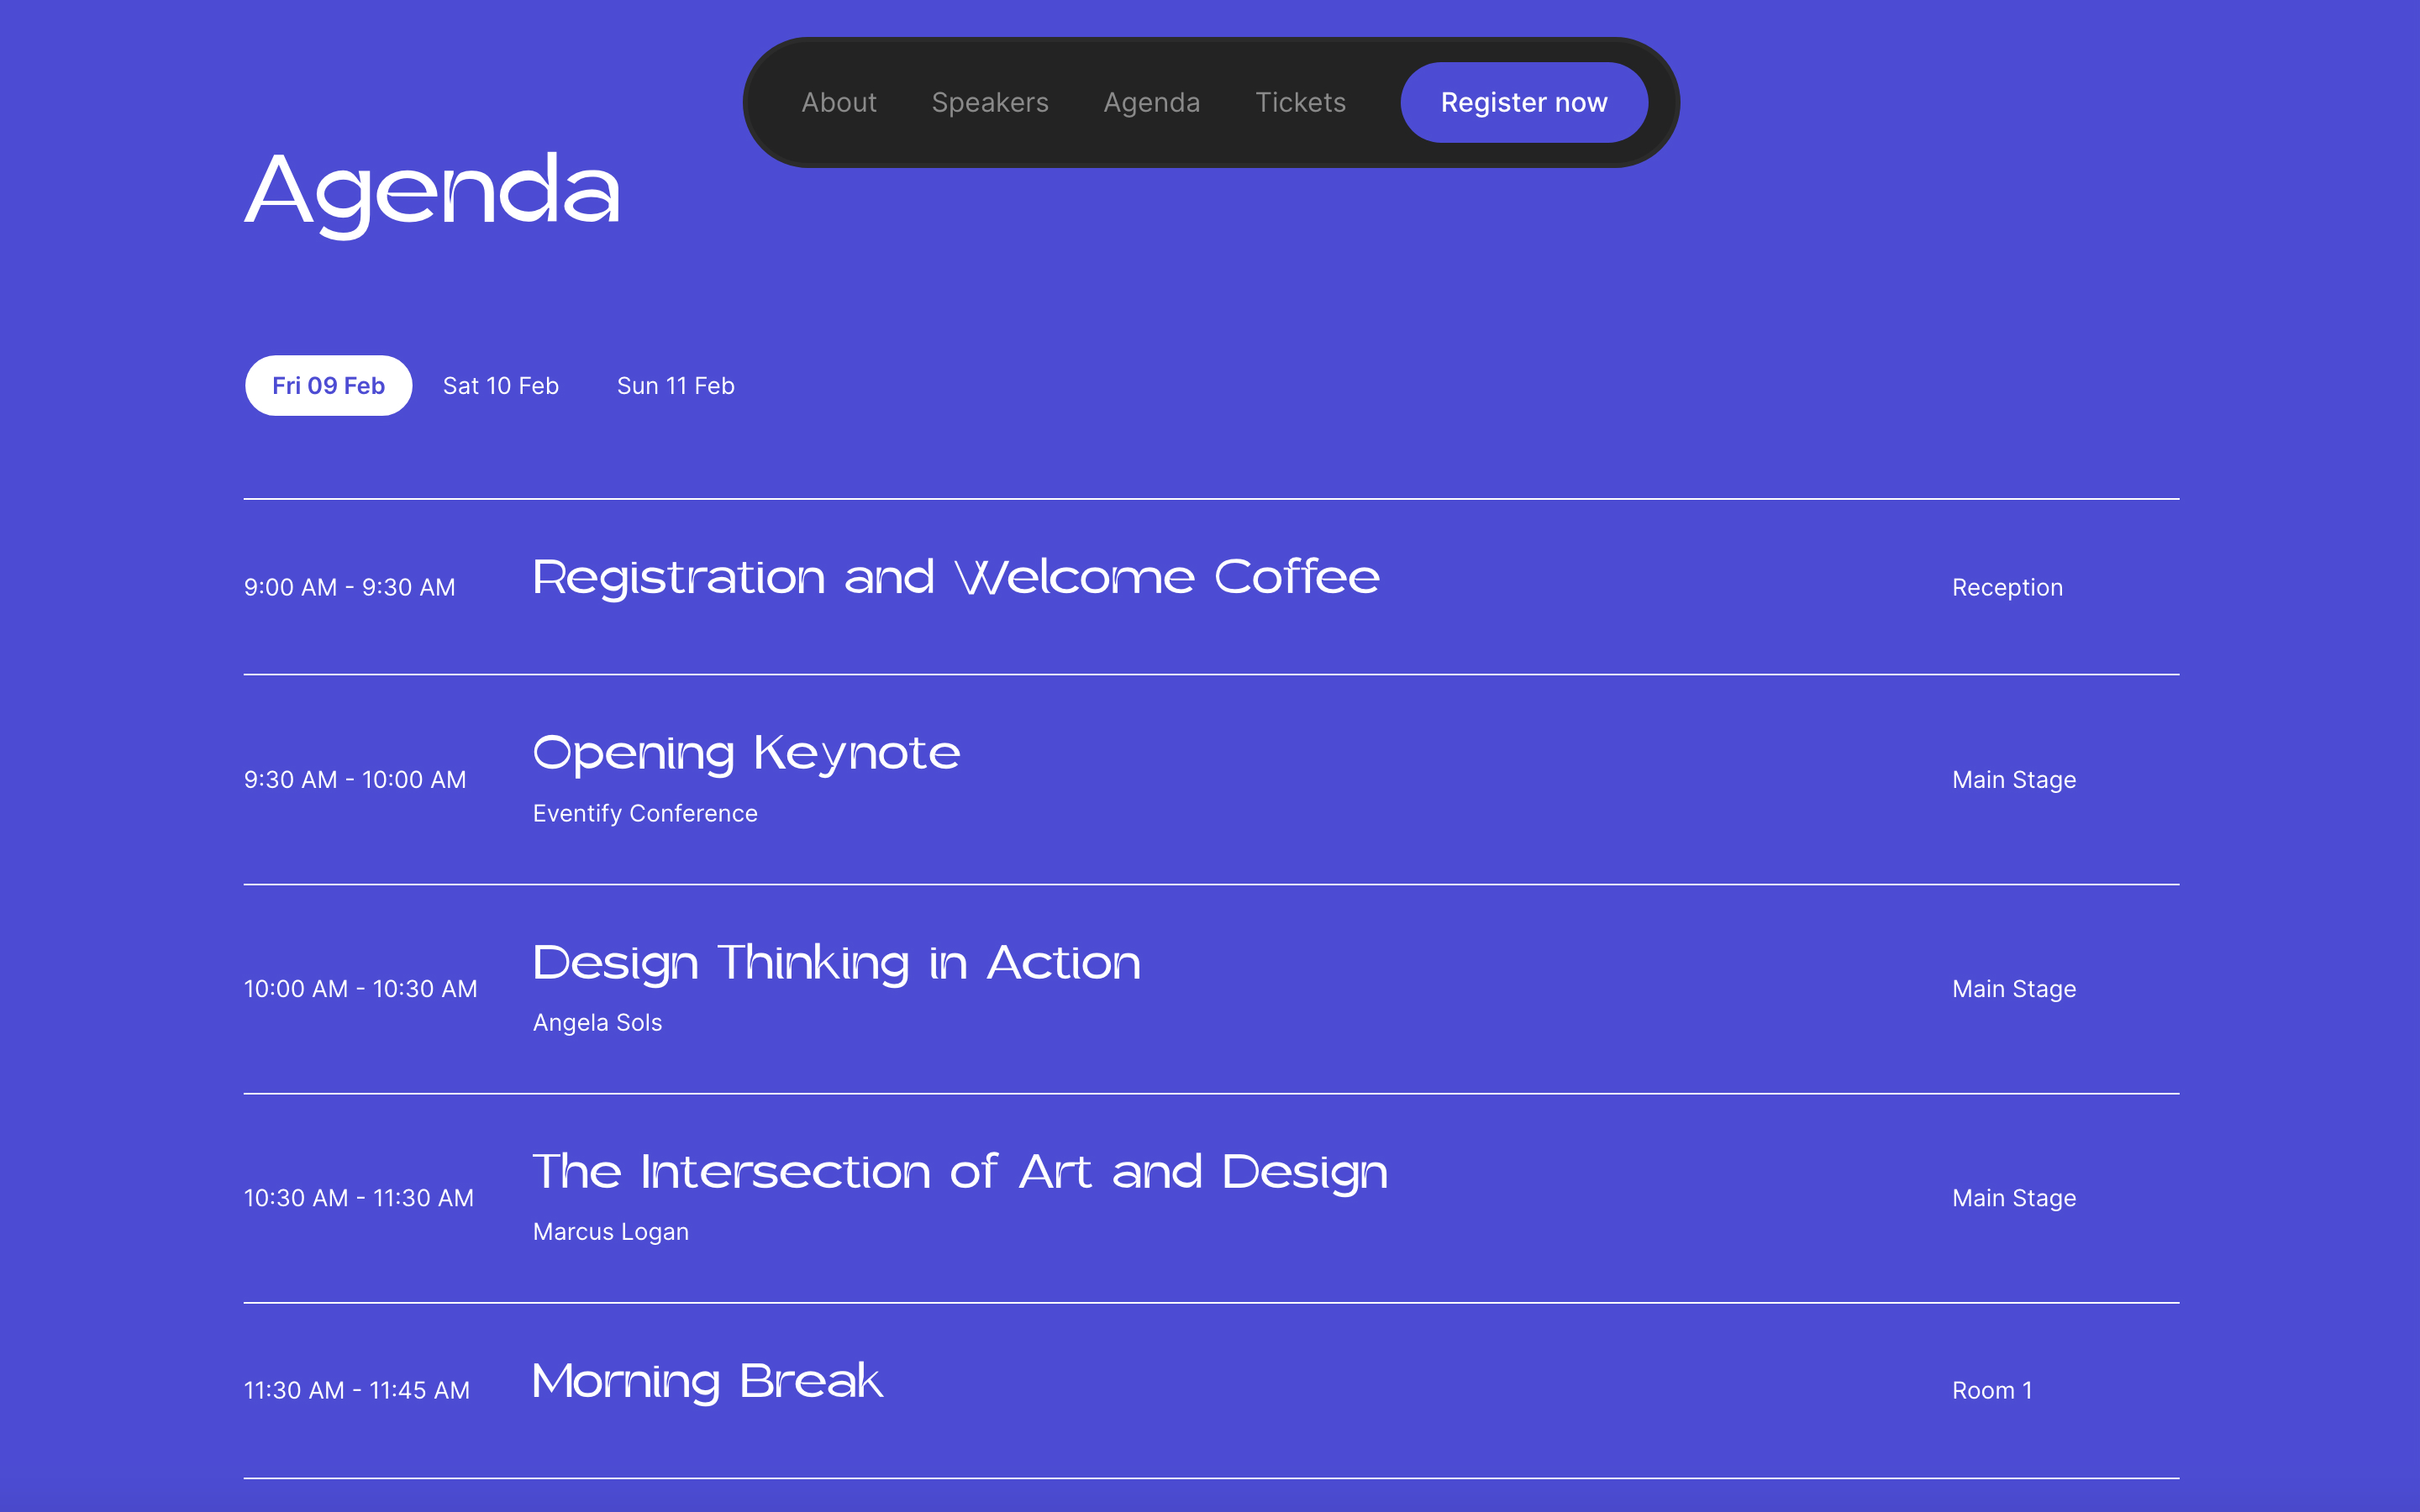Click speaker name Angela Sols
2420x1512 pixels.
[597, 1022]
